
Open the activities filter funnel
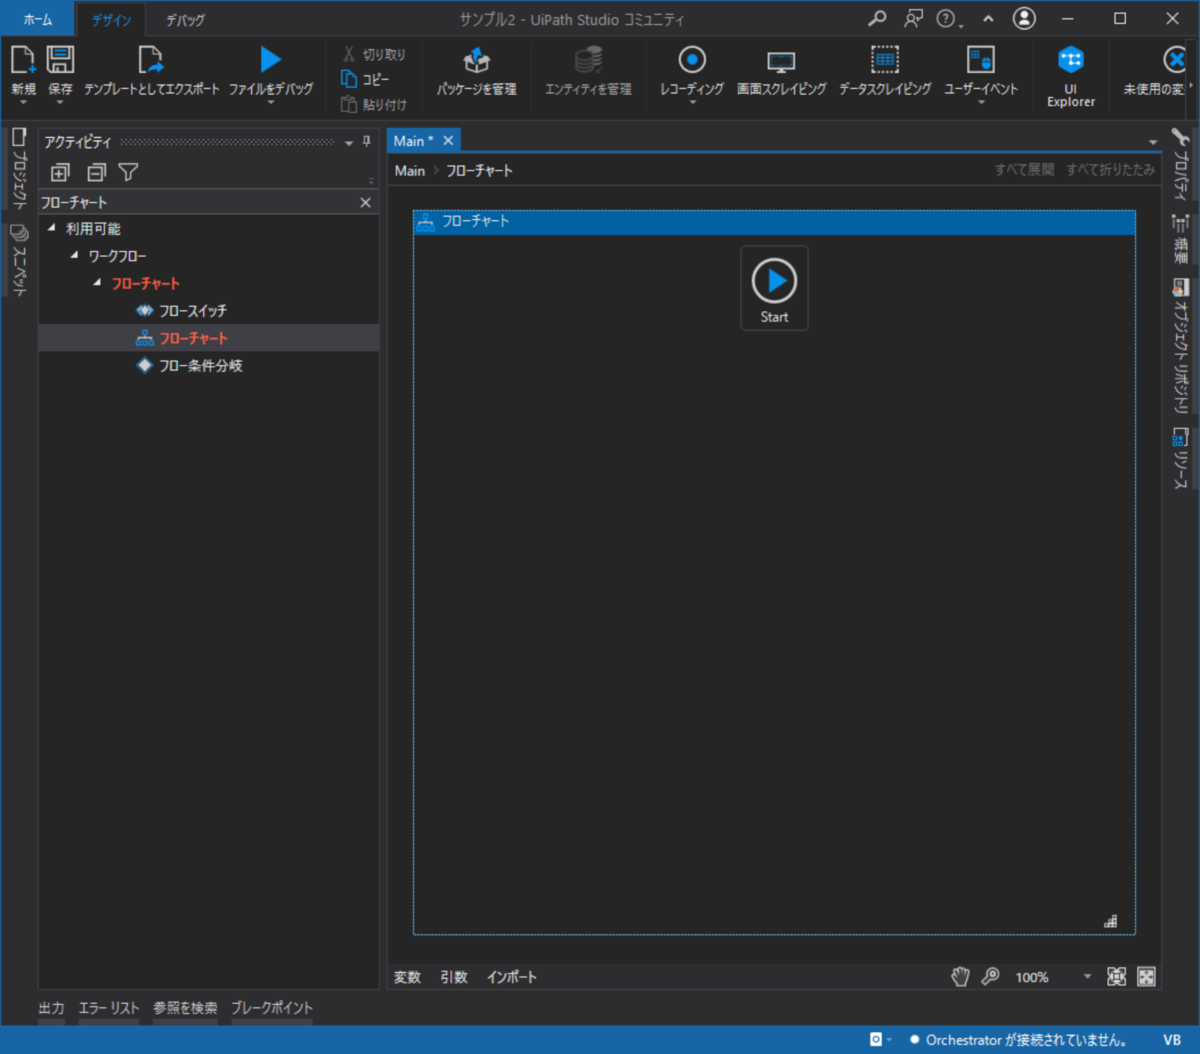[x=128, y=172]
